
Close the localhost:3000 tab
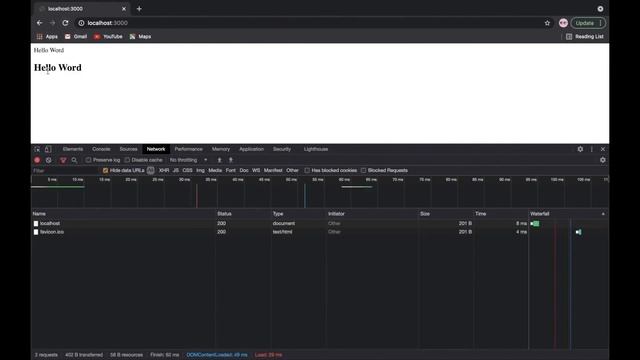[x=124, y=9]
